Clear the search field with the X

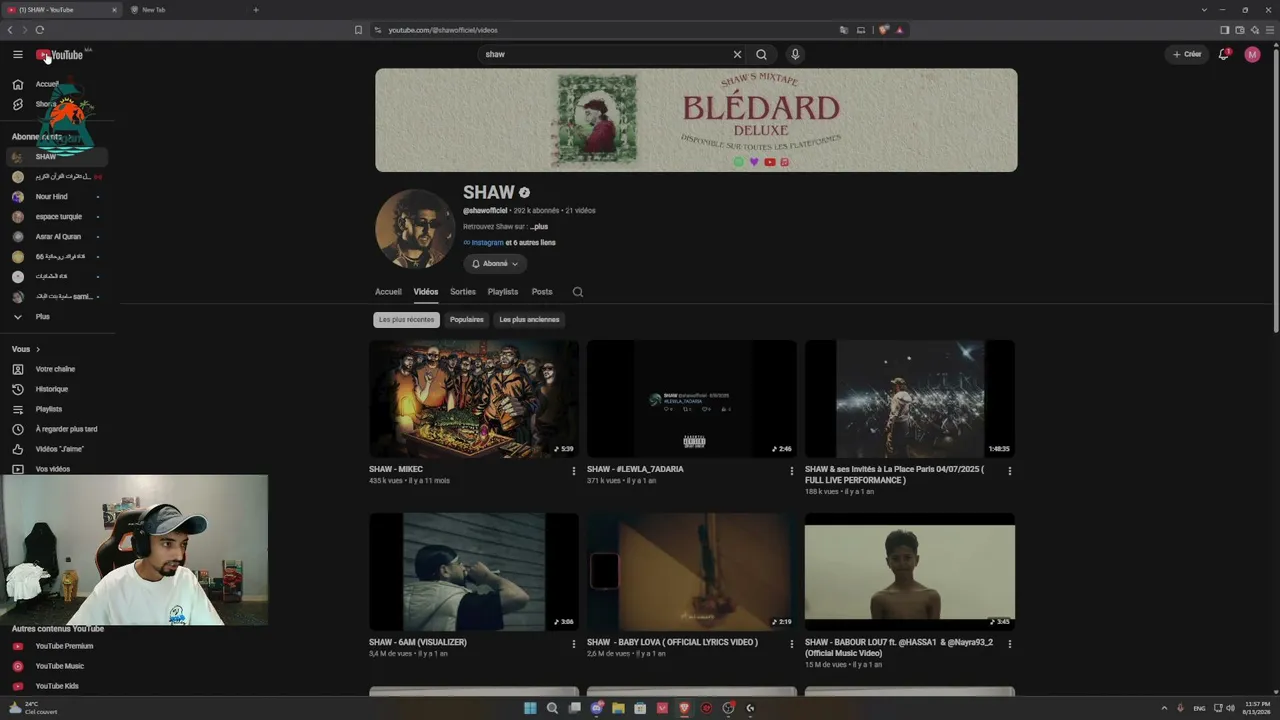[x=737, y=55]
